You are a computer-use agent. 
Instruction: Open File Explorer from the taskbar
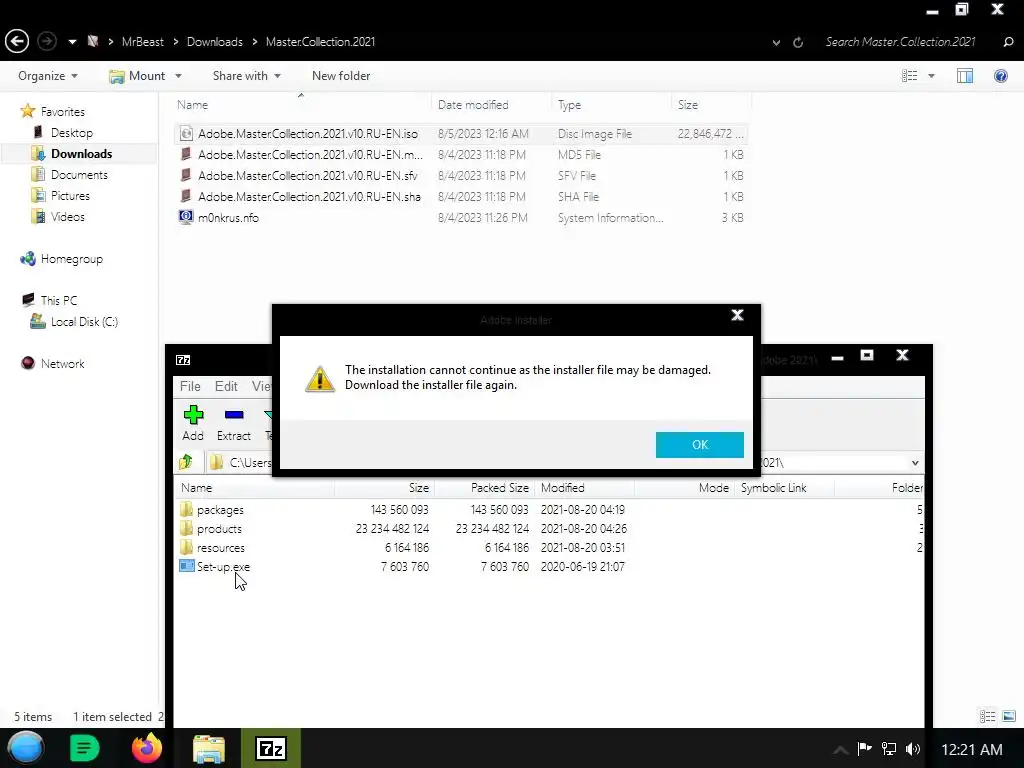point(209,748)
